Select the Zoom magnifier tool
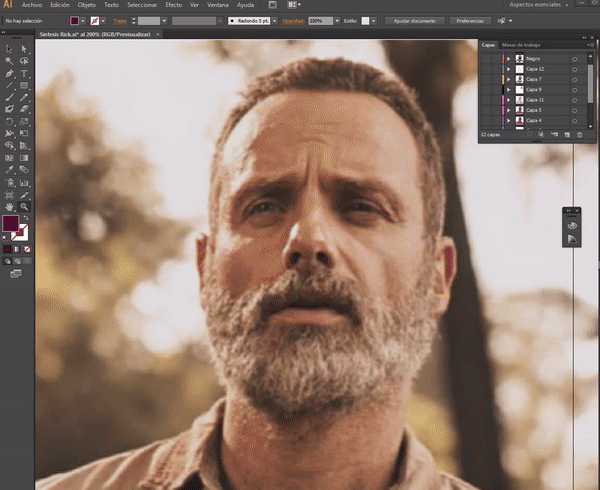600x490 pixels. tap(24, 207)
